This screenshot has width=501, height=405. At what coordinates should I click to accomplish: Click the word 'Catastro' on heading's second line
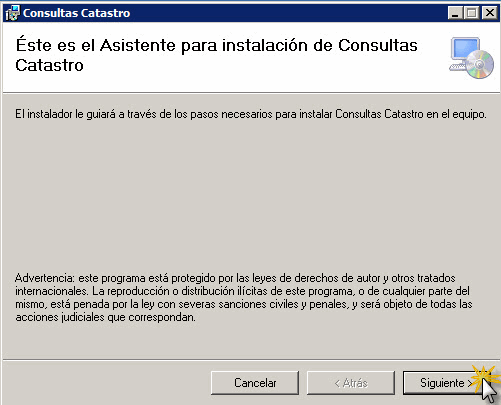click(49, 65)
